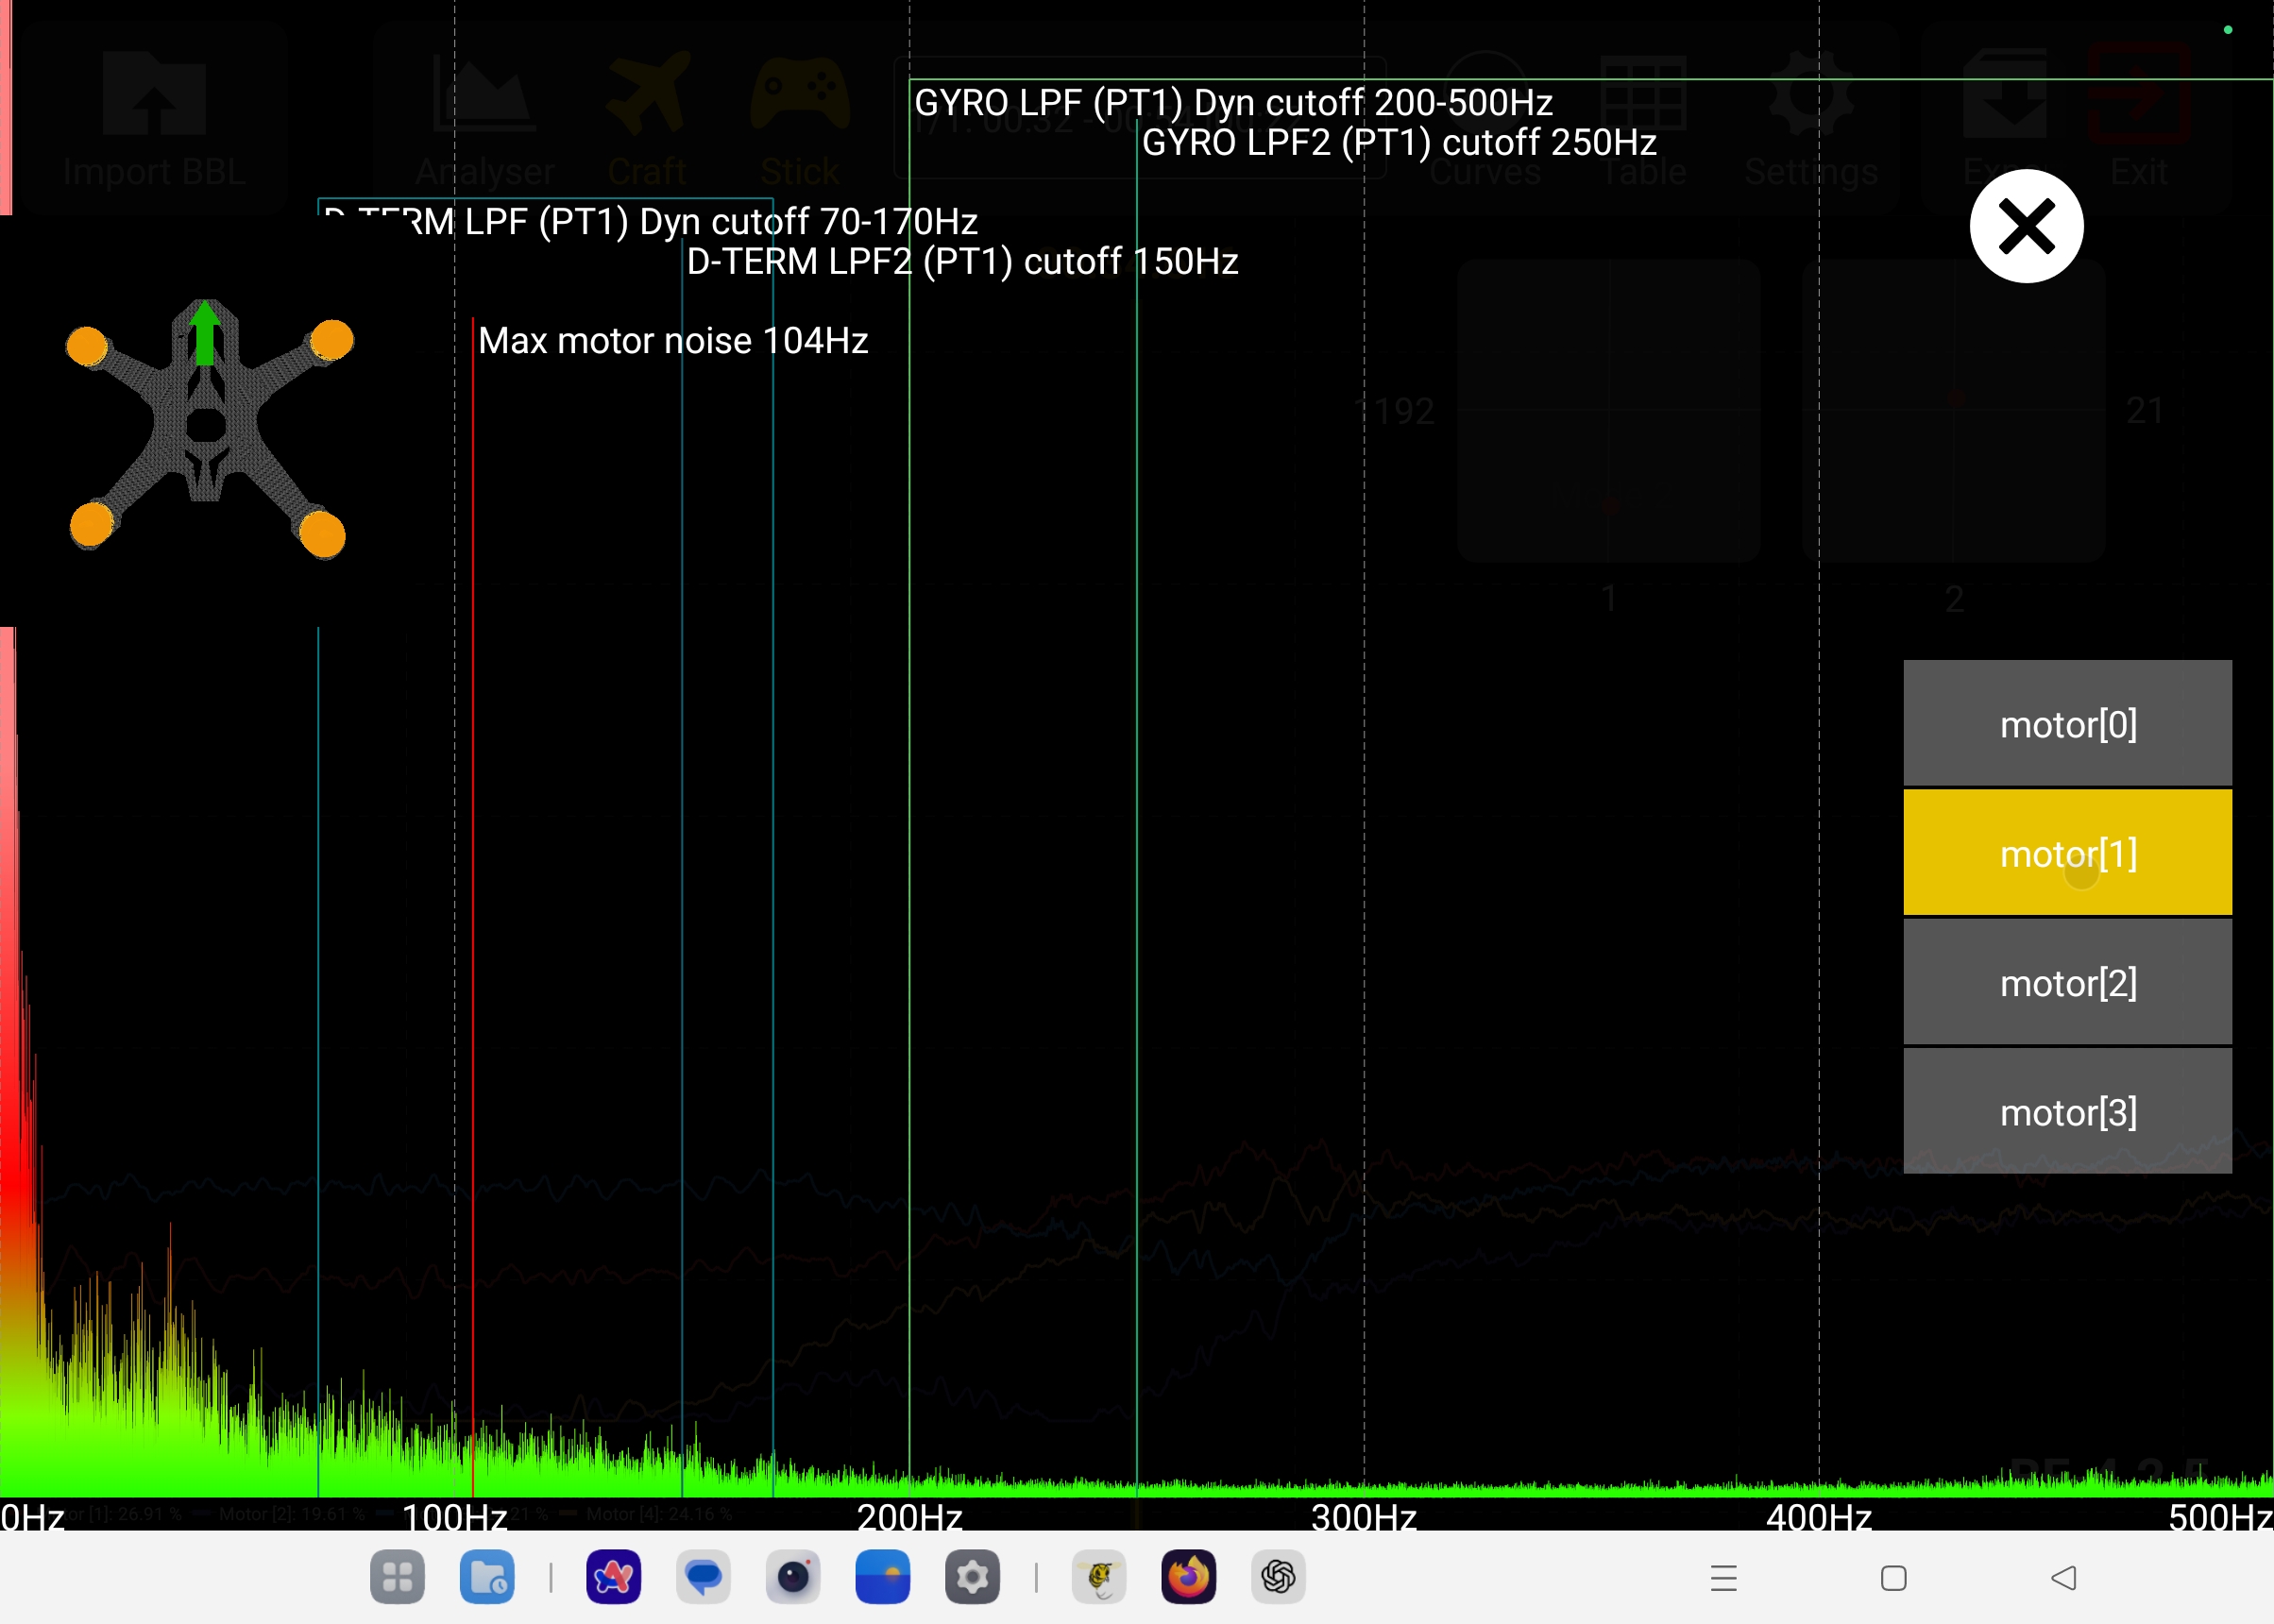Launch Firefox from the dock
2274x1624 pixels.
pos(1188,1577)
